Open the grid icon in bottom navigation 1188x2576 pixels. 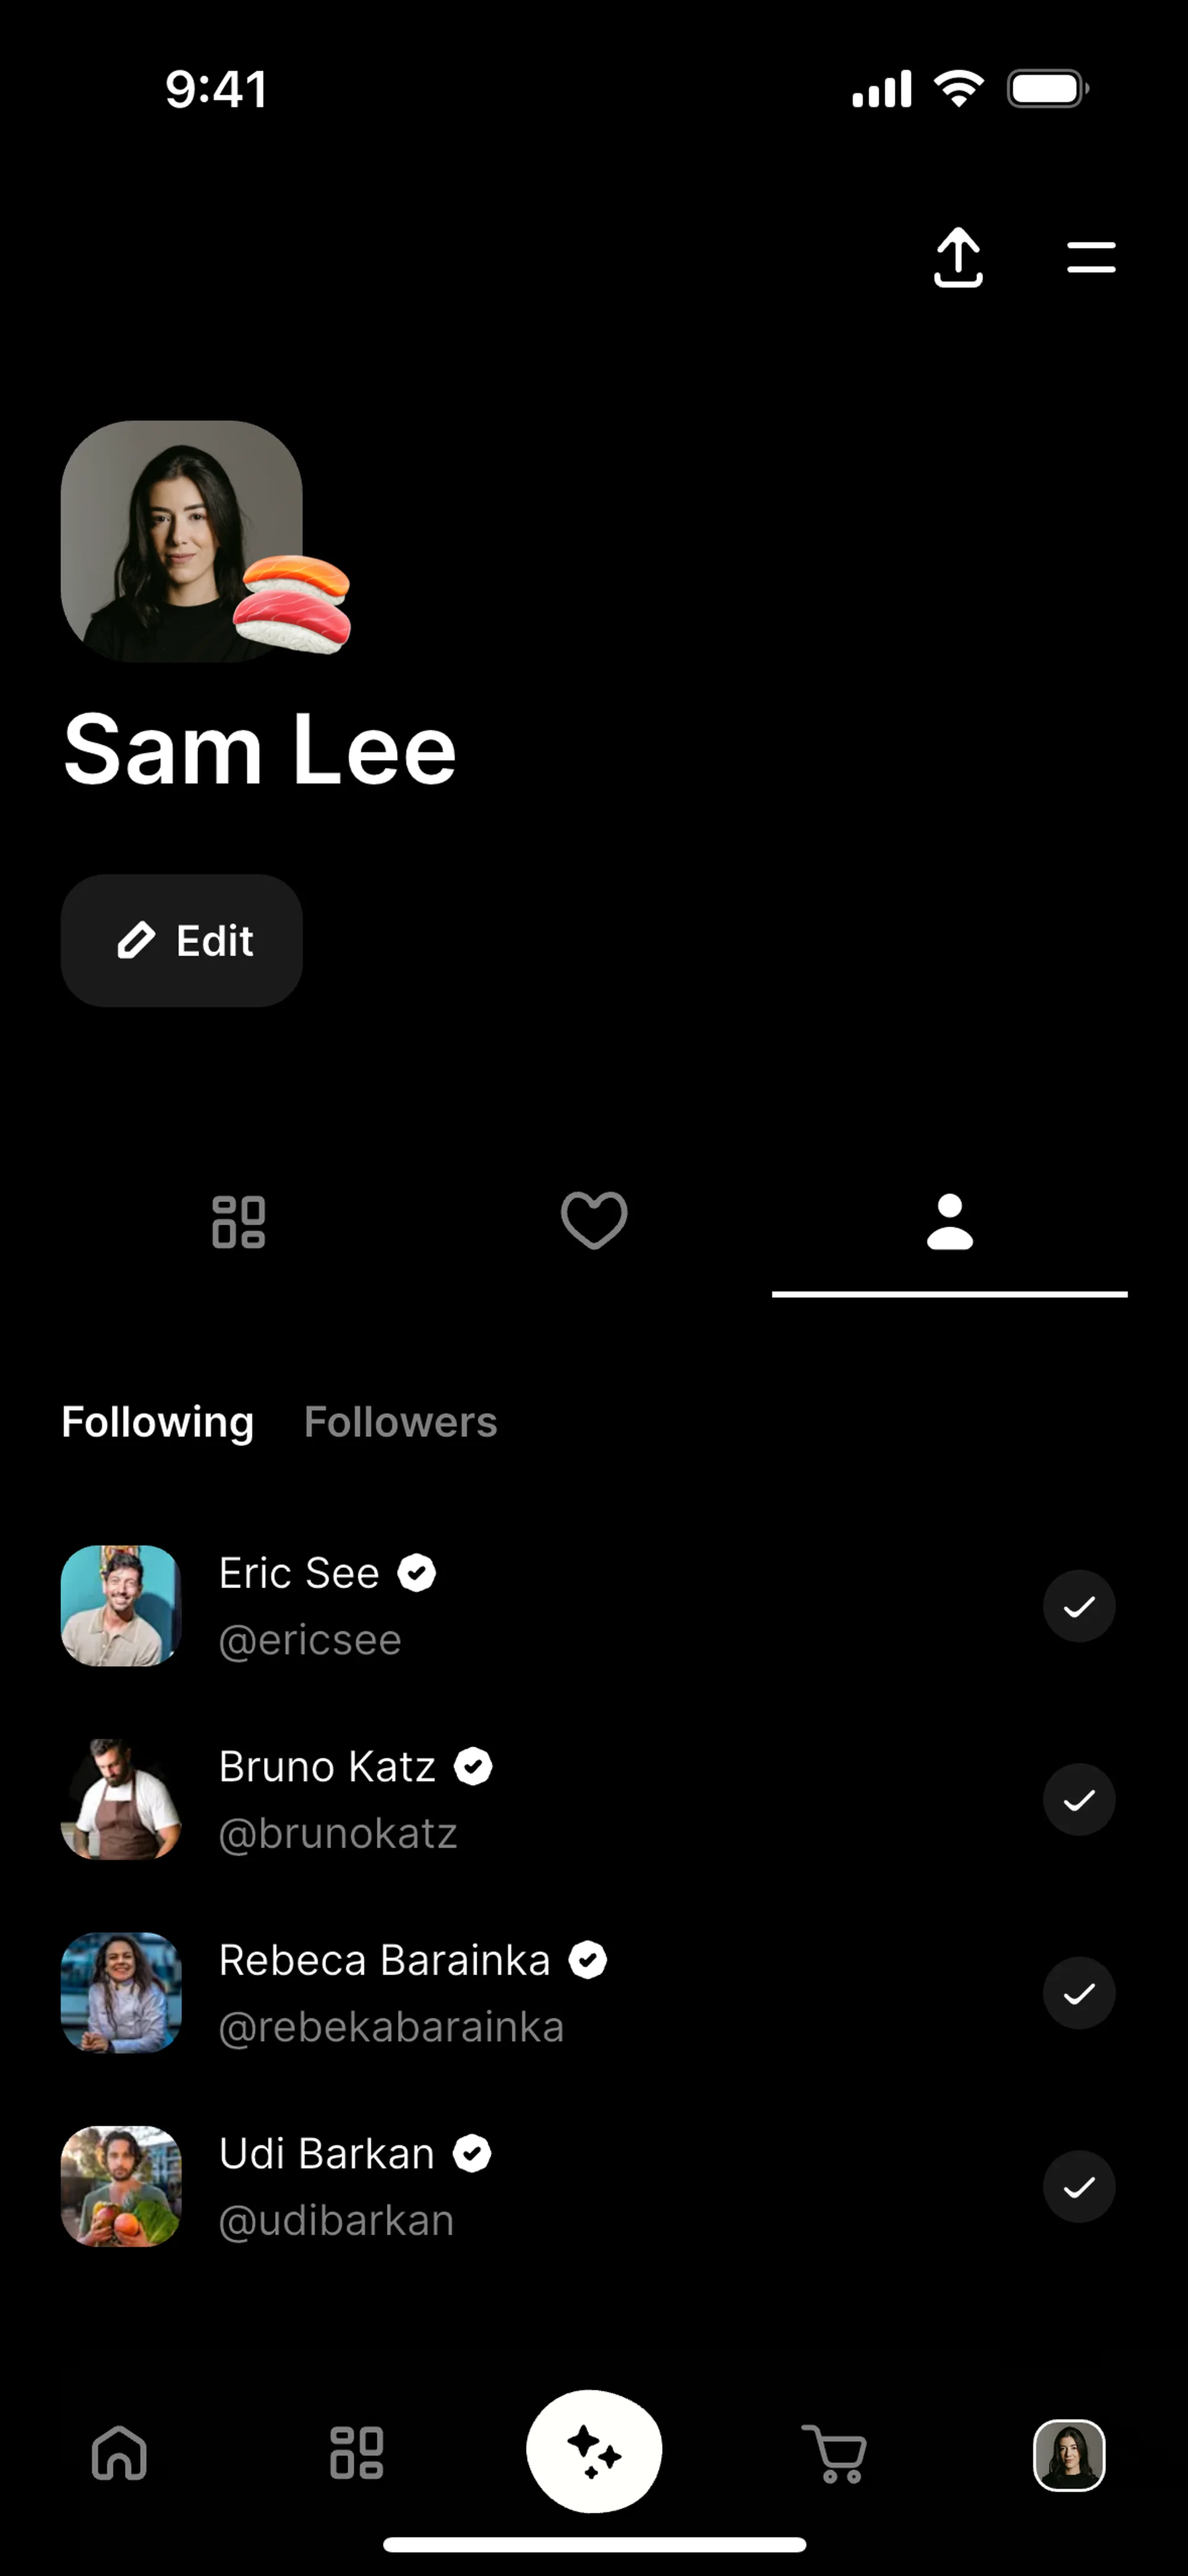(x=357, y=2453)
